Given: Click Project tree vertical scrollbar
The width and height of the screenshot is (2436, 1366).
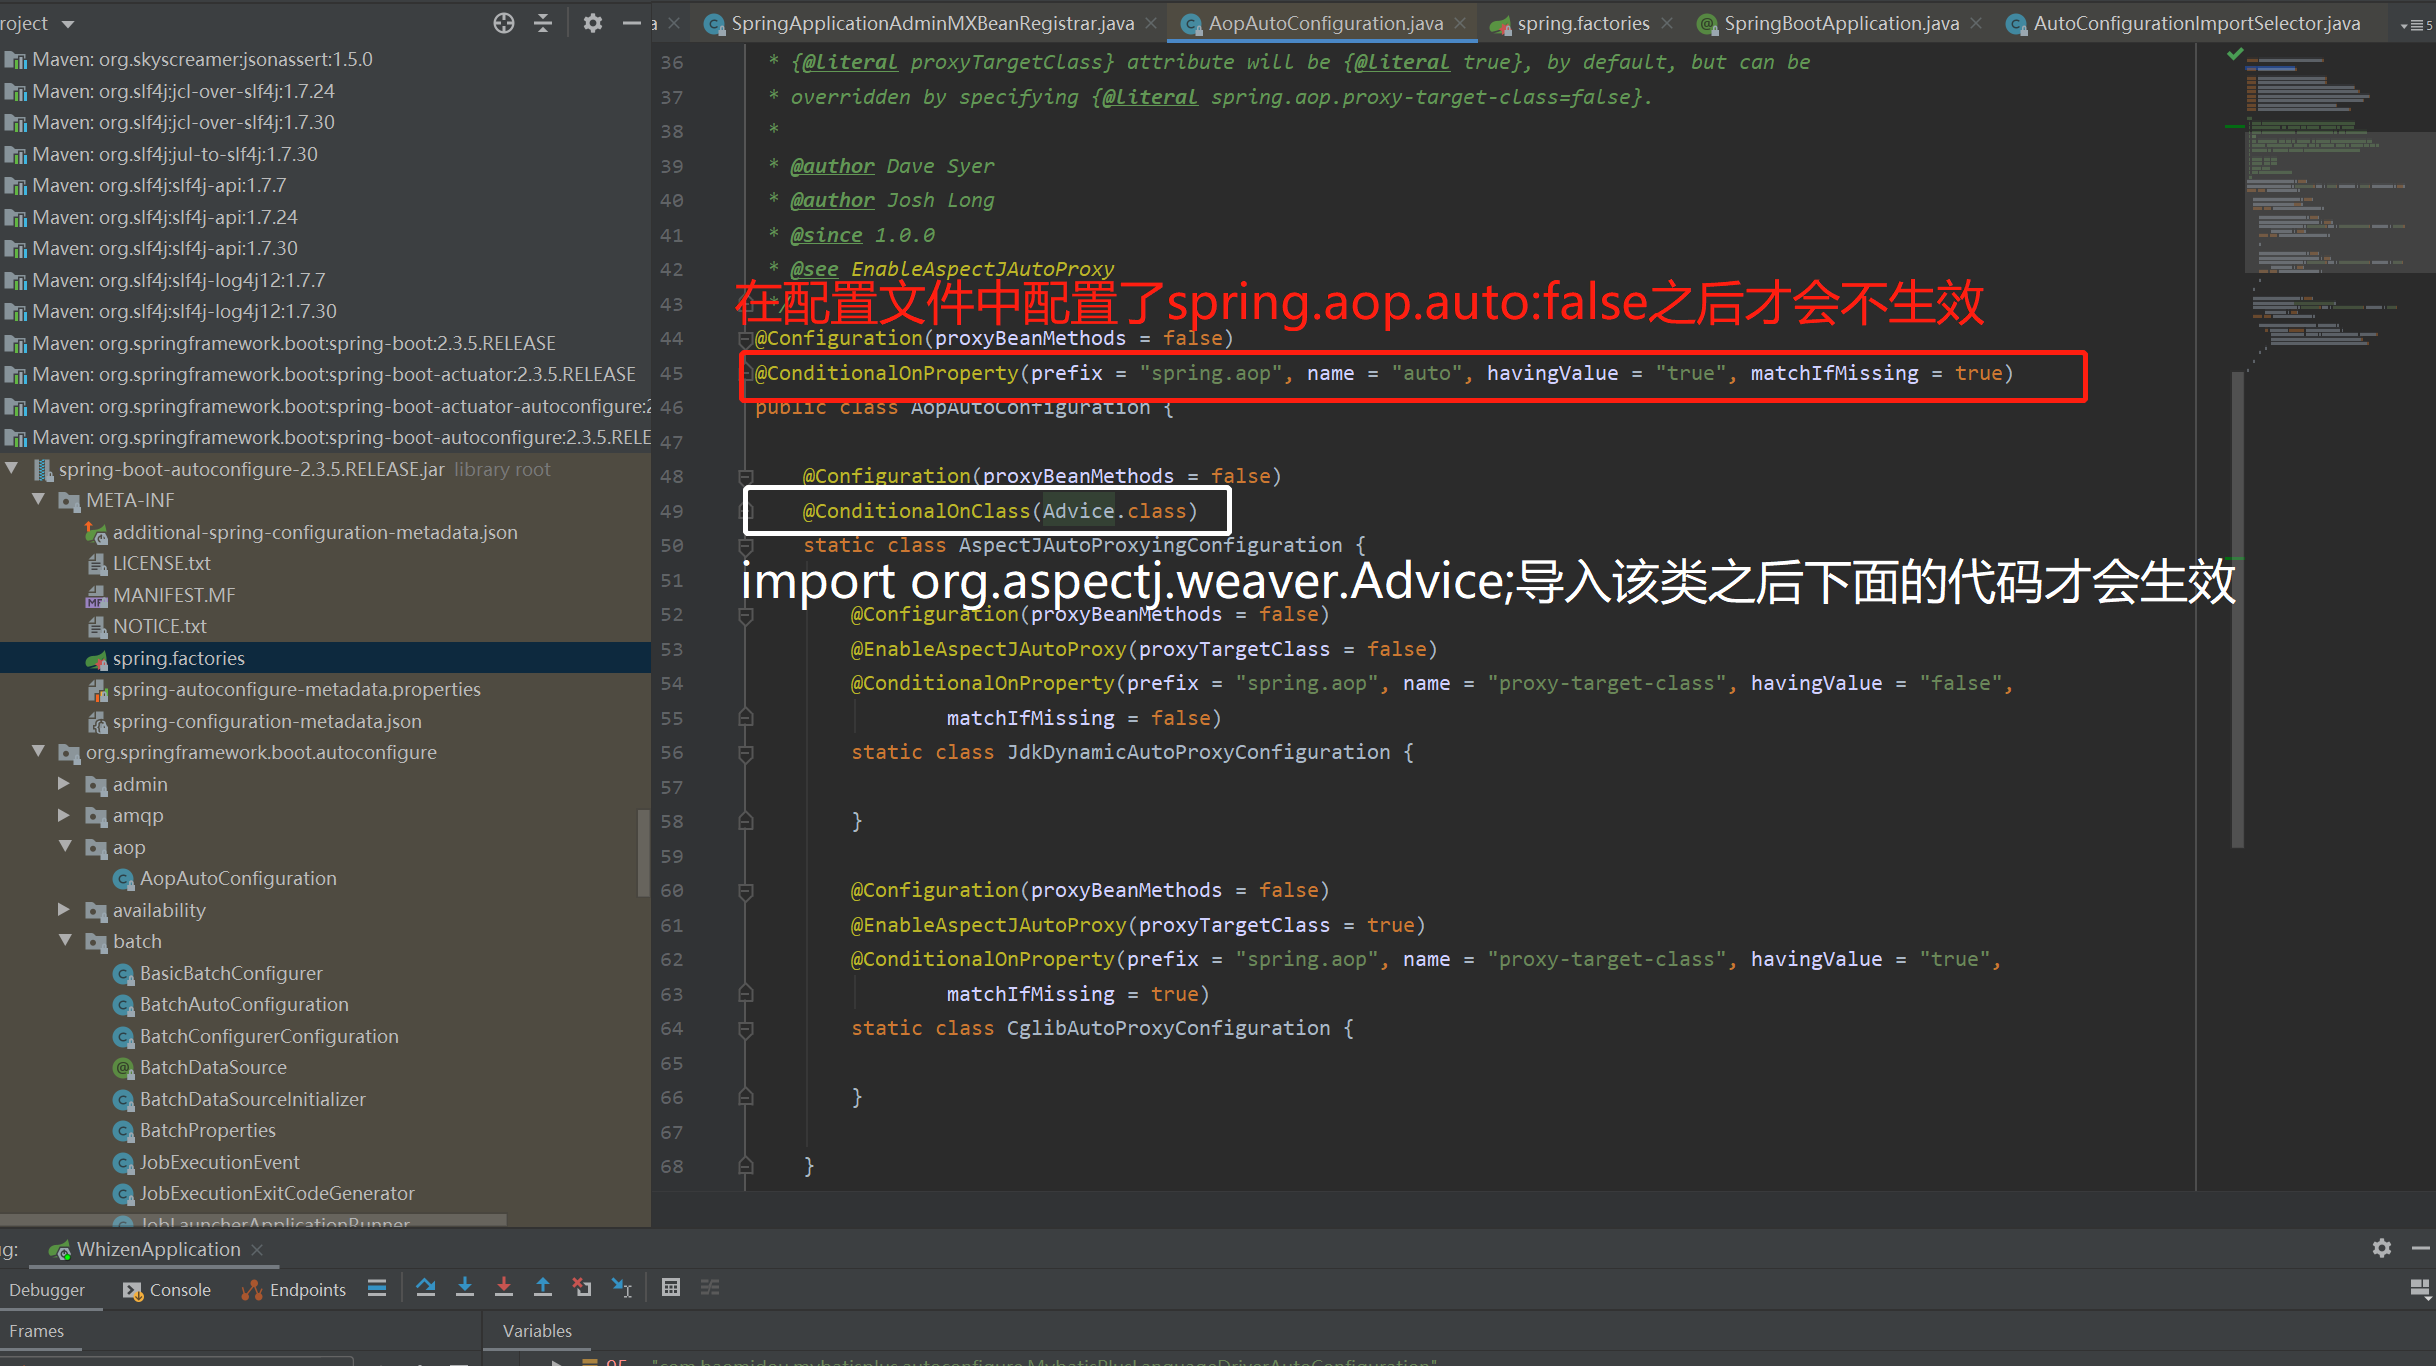Looking at the screenshot, I should tap(643, 853).
